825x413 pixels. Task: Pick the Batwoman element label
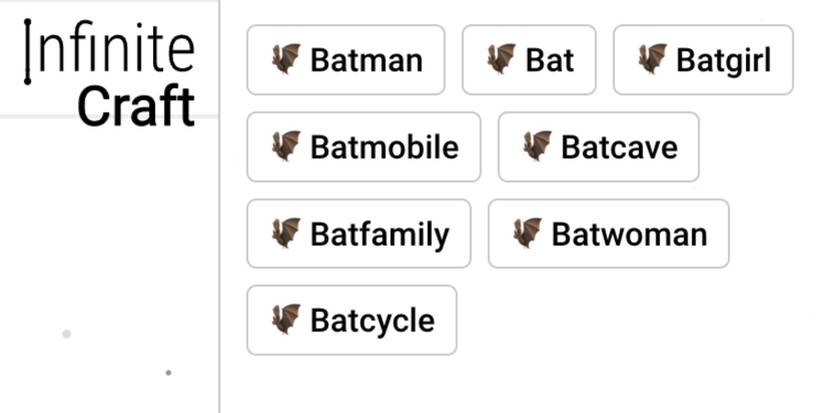(x=629, y=234)
